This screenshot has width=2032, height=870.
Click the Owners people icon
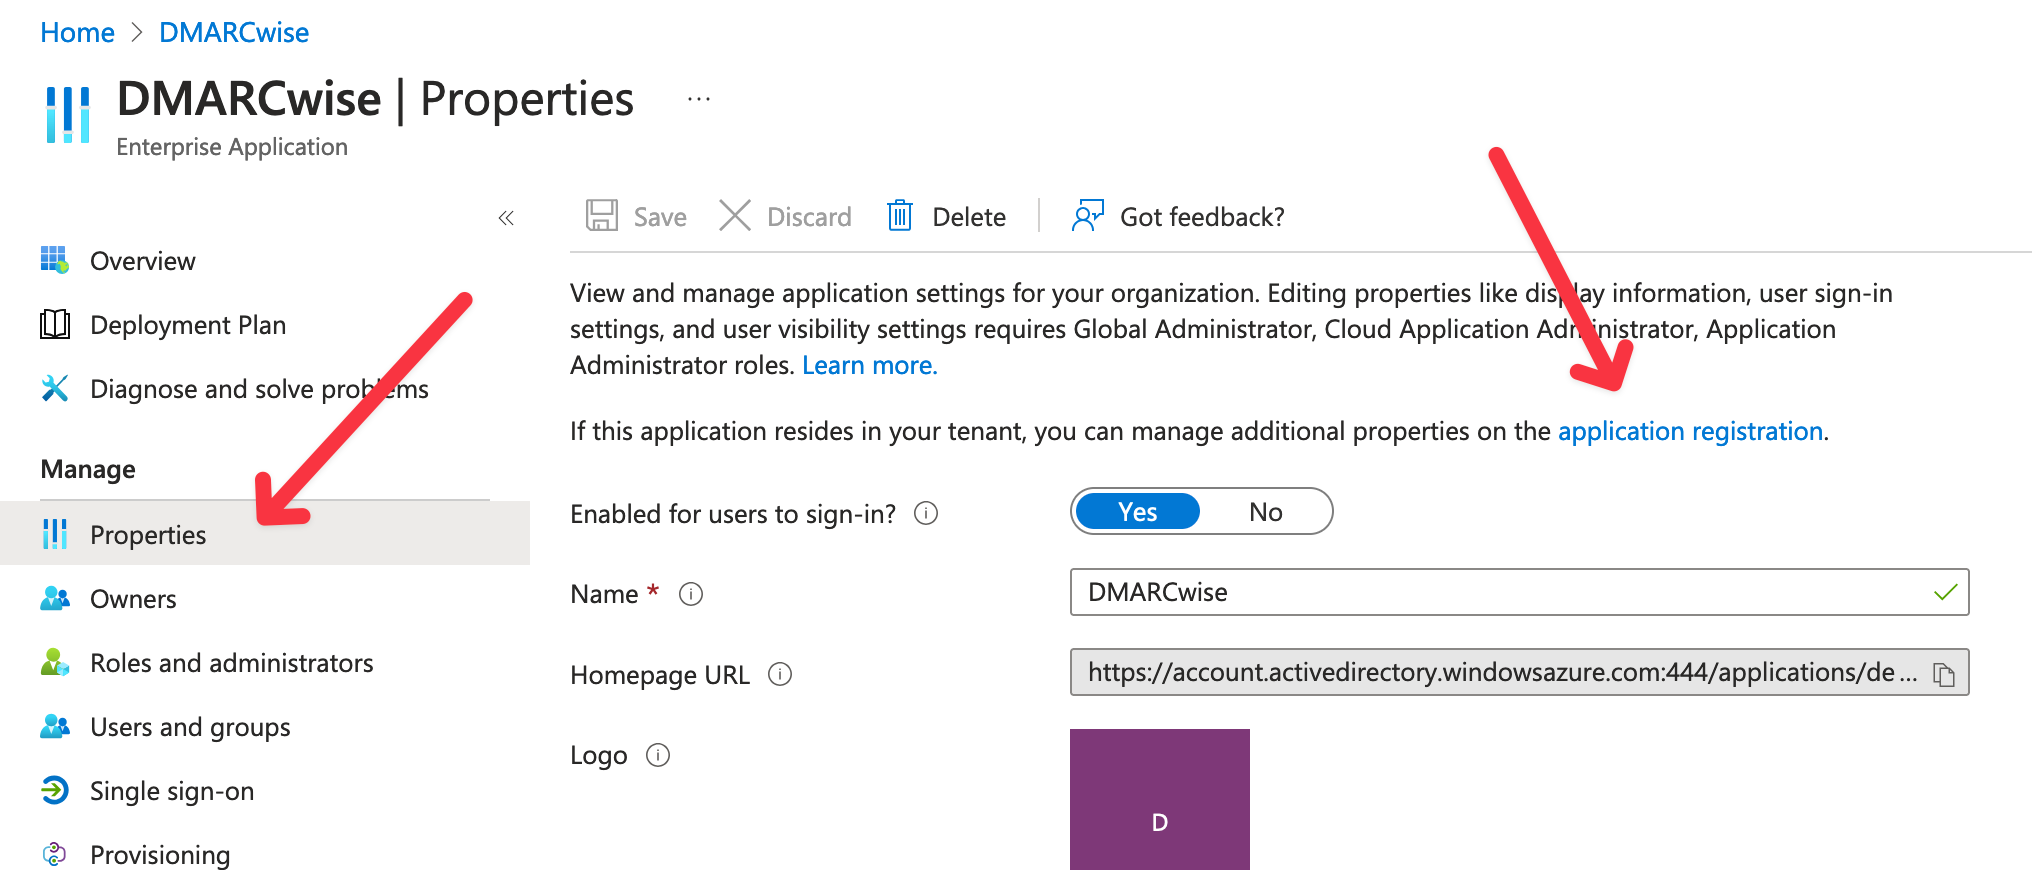click(x=54, y=598)
